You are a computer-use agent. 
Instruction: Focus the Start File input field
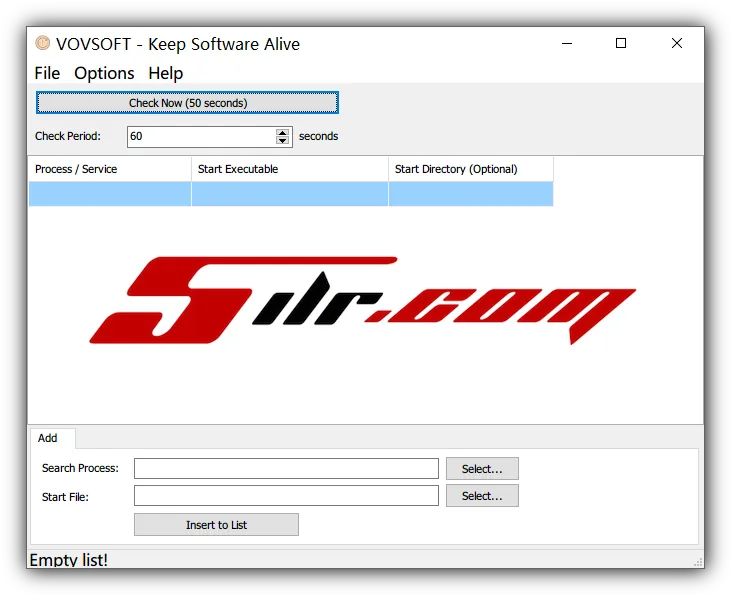coord(286,496)
